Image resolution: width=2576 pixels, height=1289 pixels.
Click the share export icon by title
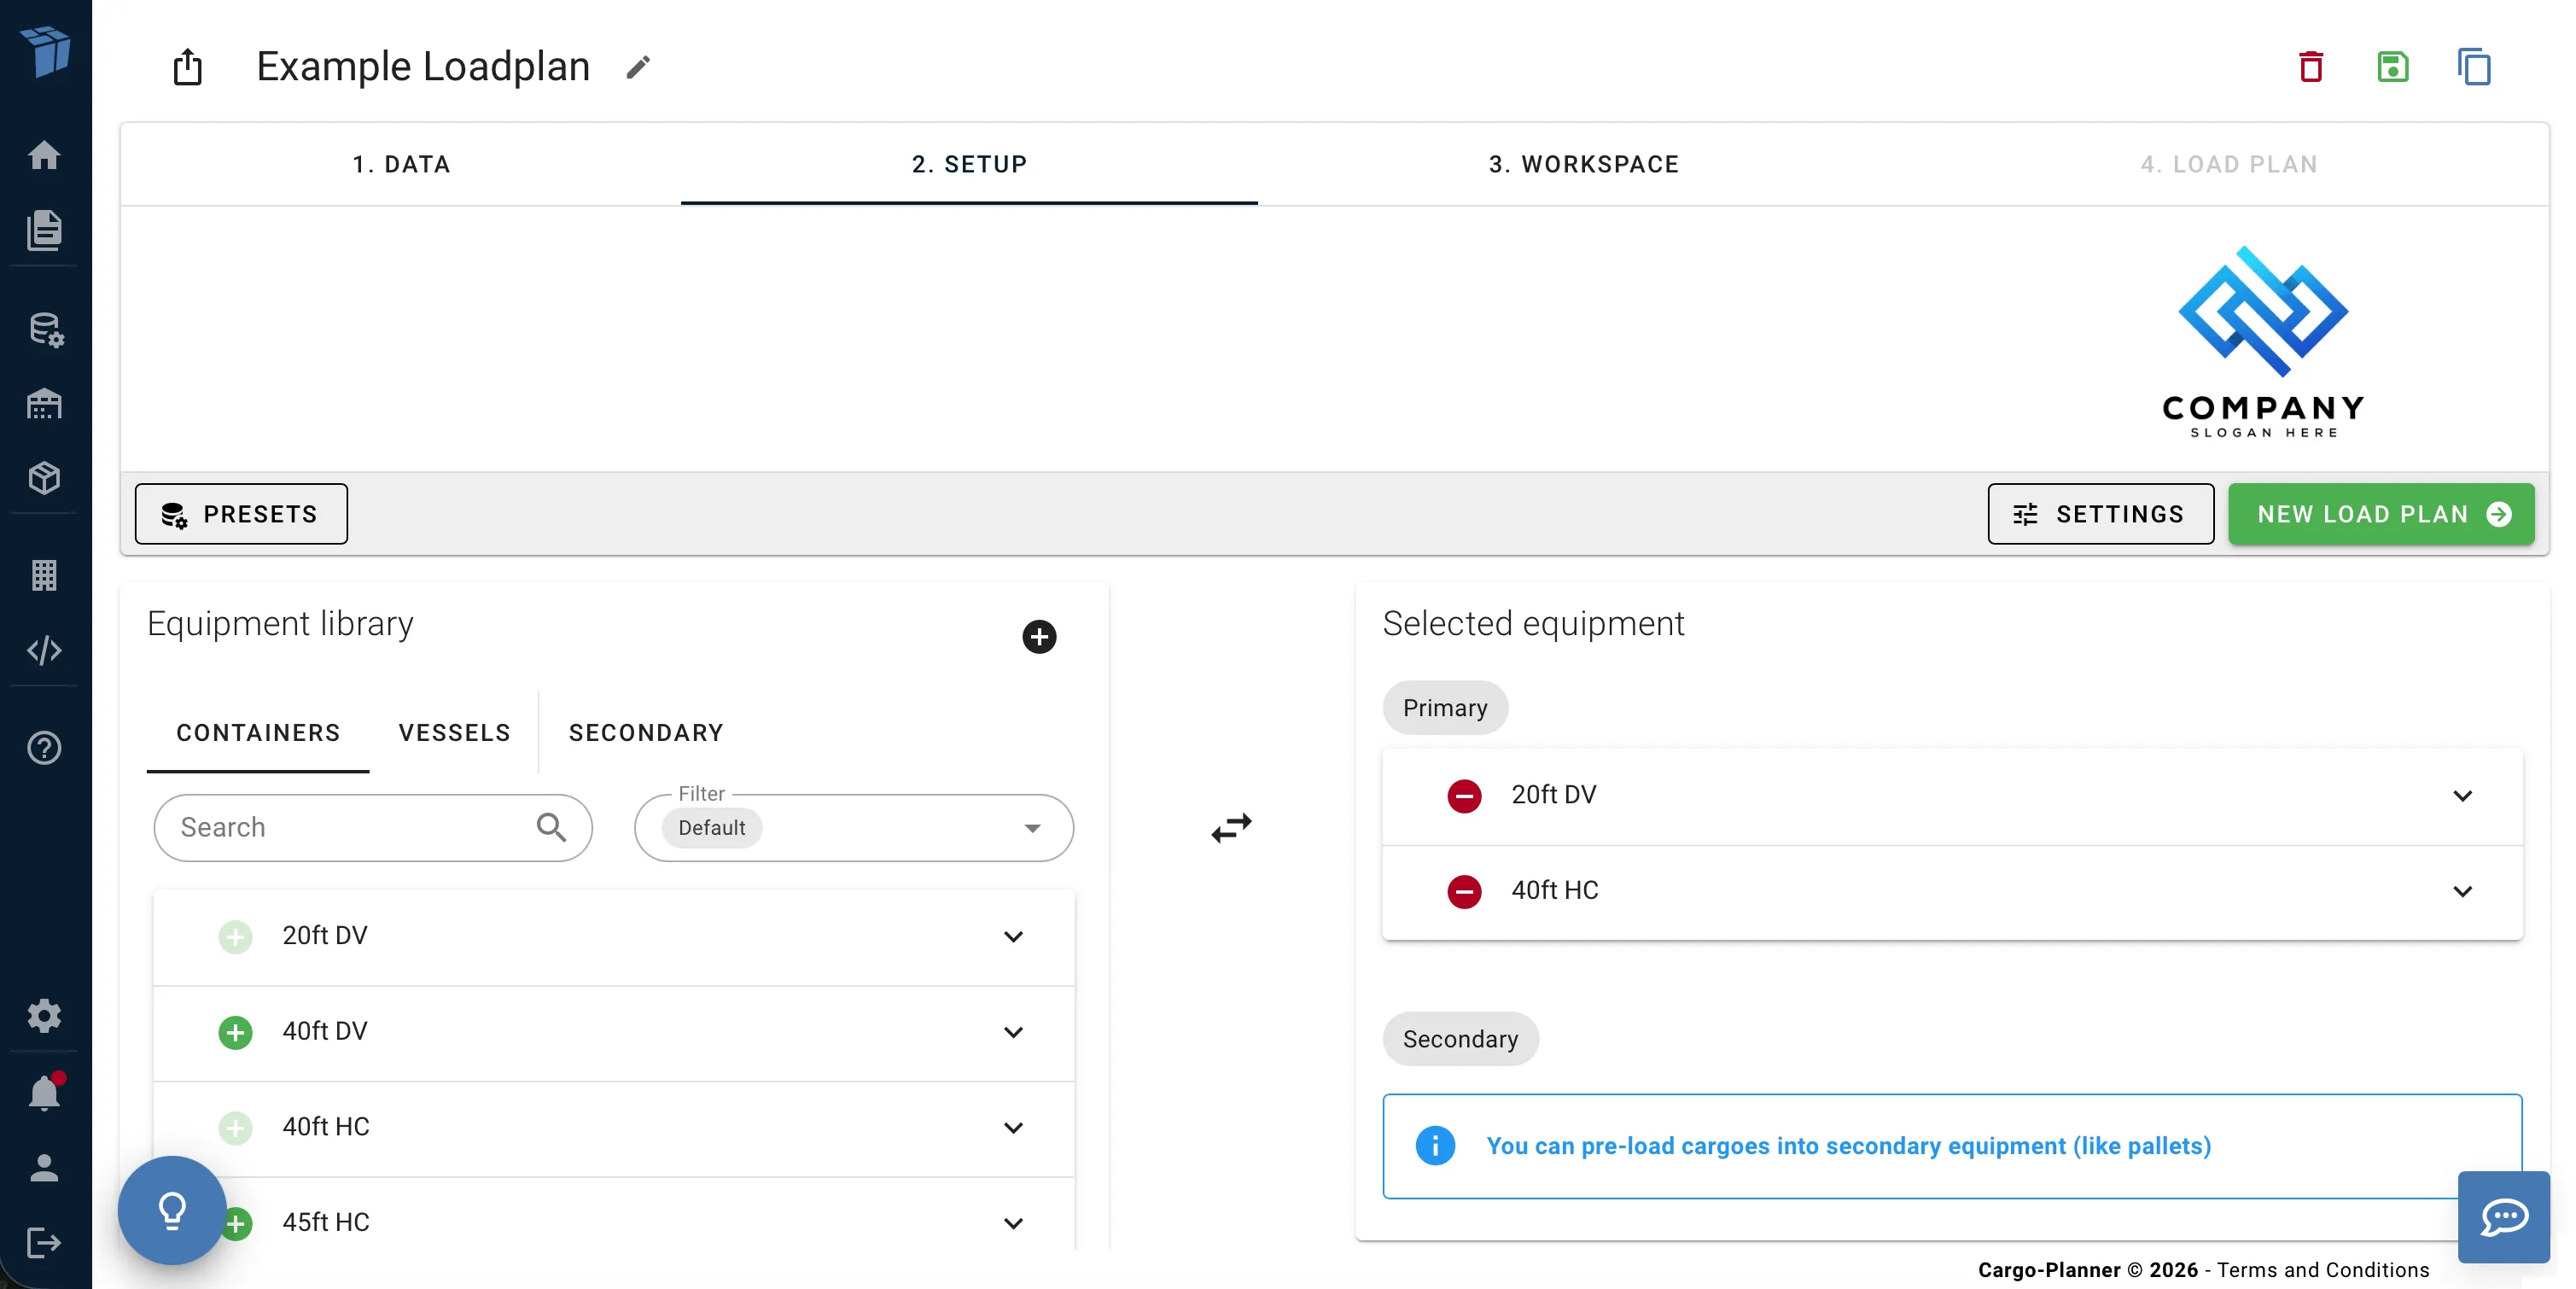[187, 67]
